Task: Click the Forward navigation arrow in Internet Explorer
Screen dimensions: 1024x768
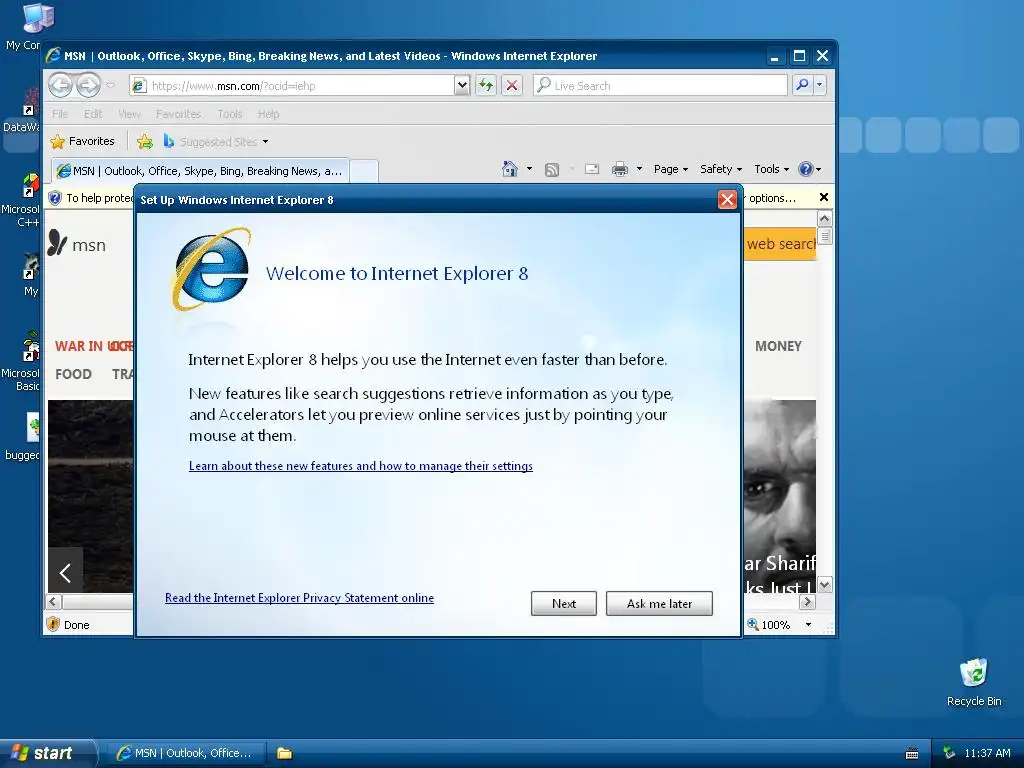Action: click(x=88, y=85)
